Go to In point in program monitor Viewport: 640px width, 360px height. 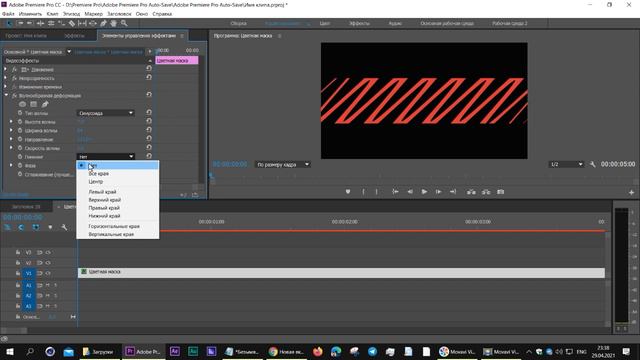coord(395,192)
